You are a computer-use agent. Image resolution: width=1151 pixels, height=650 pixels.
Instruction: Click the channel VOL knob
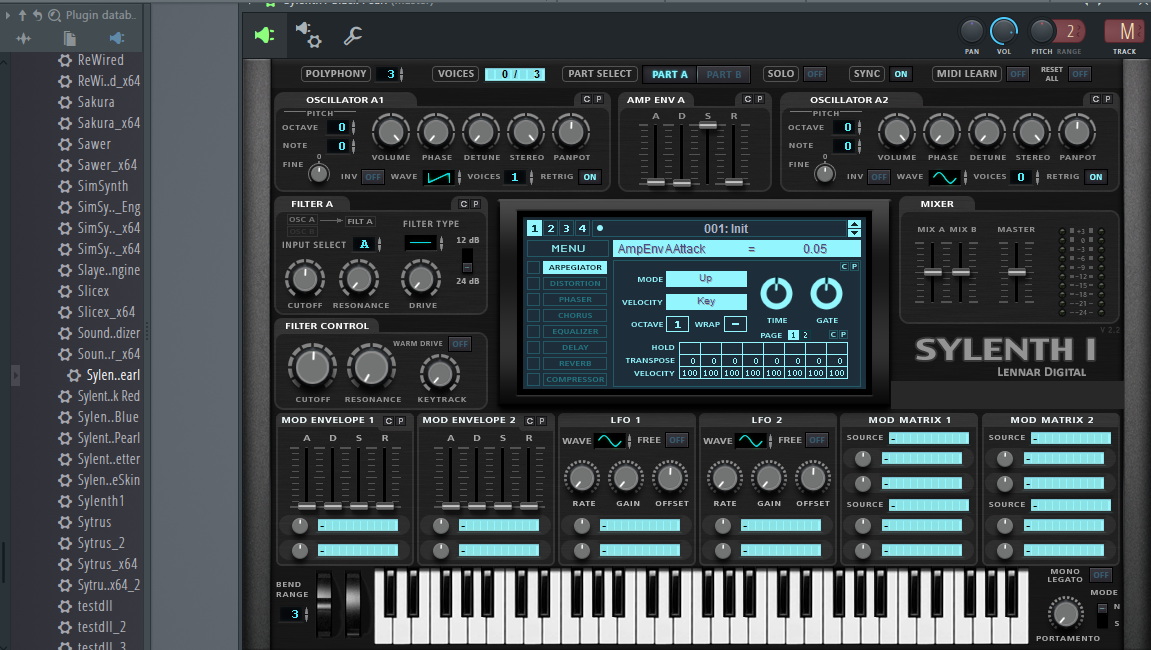coord(1003,31)
